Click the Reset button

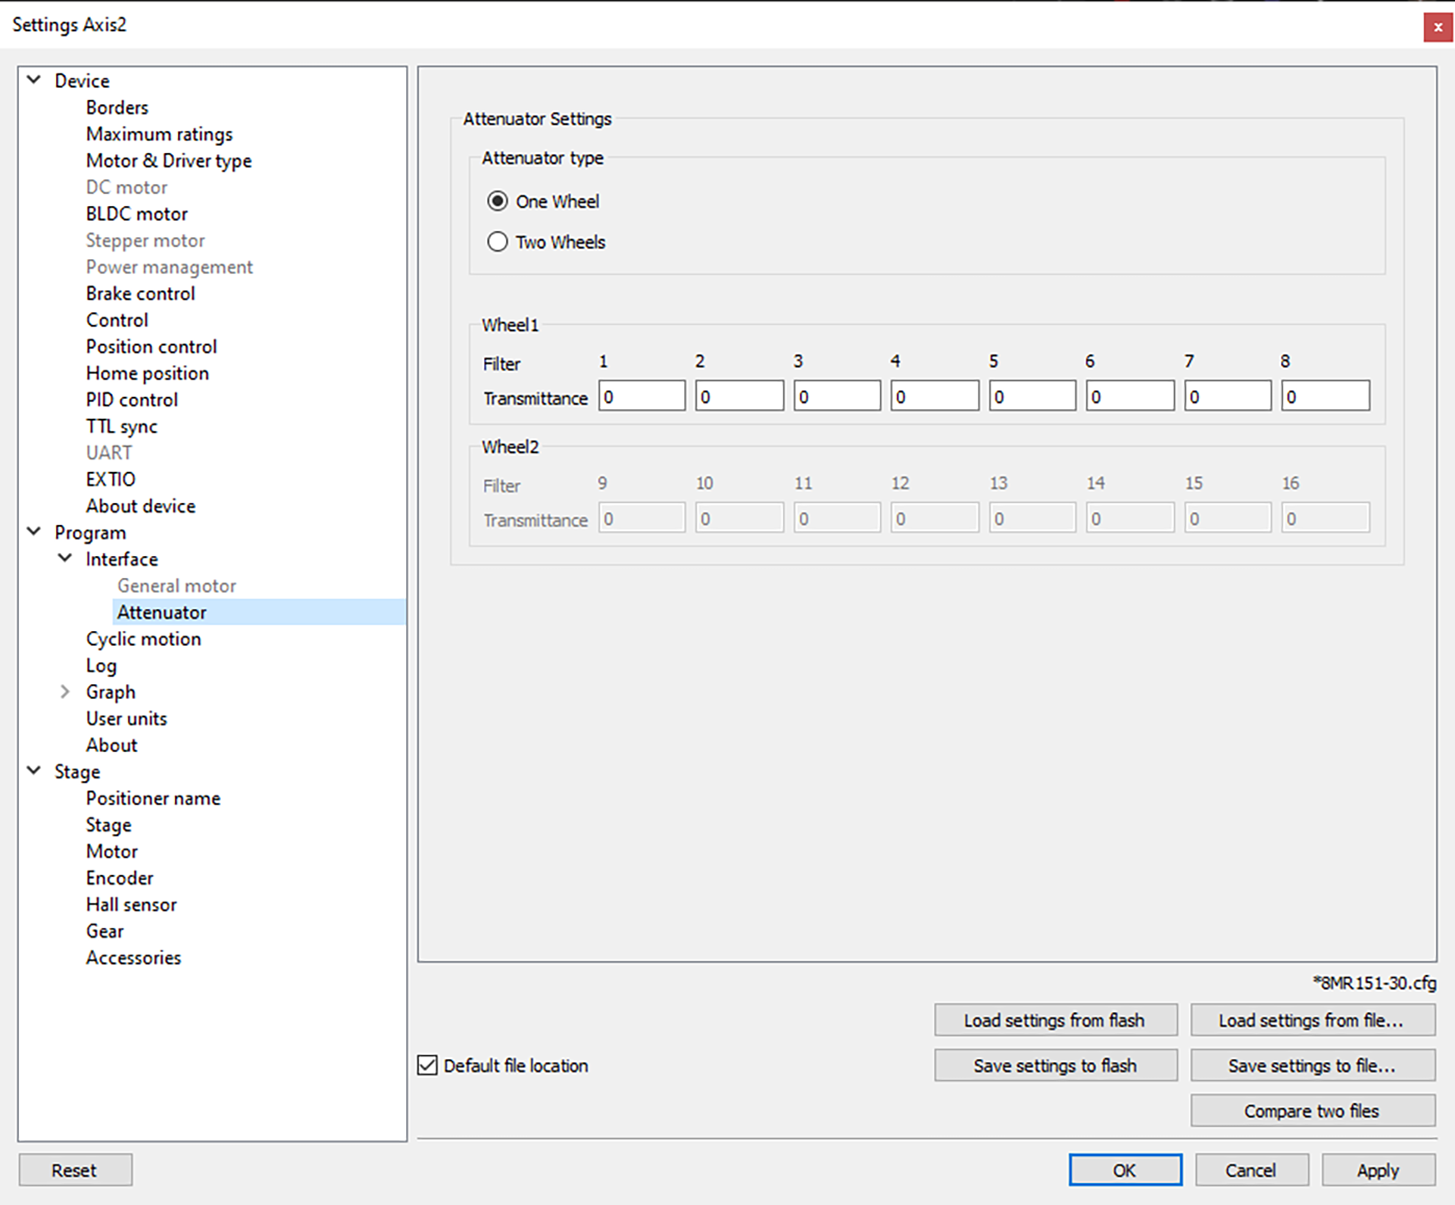coord(75,1170)
